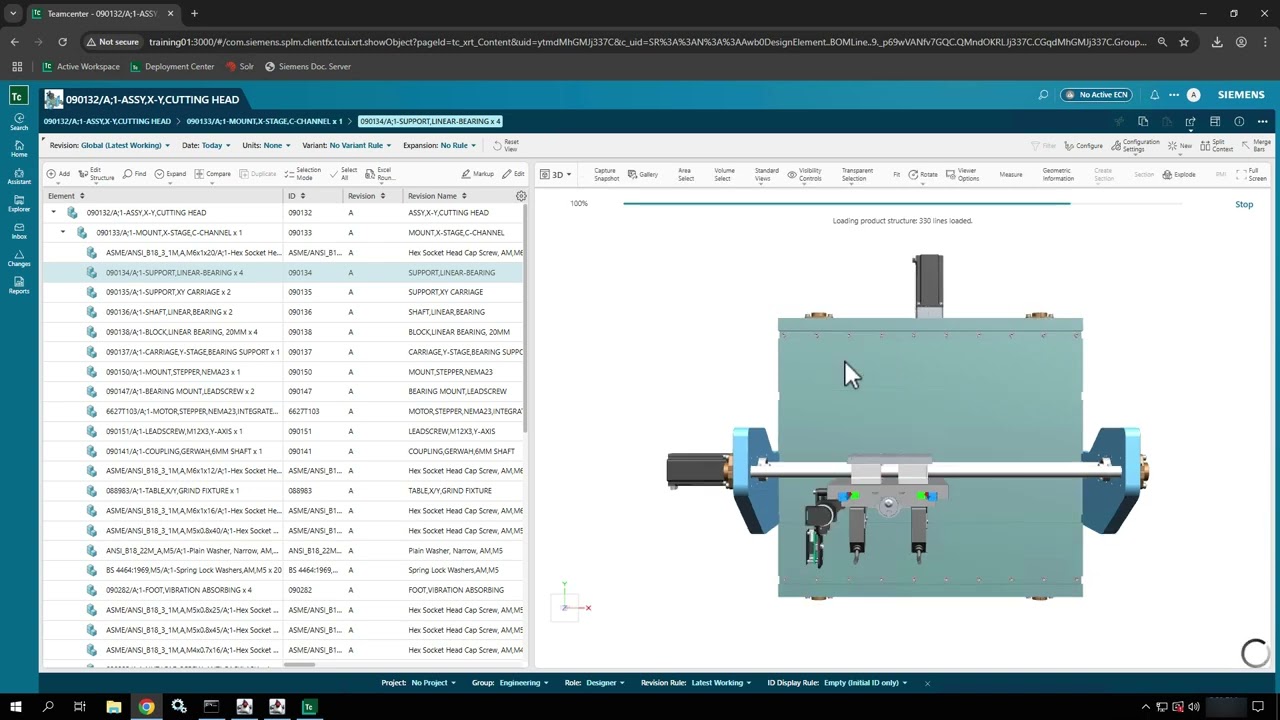Select the Measure tool
Screen dimensions: 1280x720
(x=1010, y=174)
